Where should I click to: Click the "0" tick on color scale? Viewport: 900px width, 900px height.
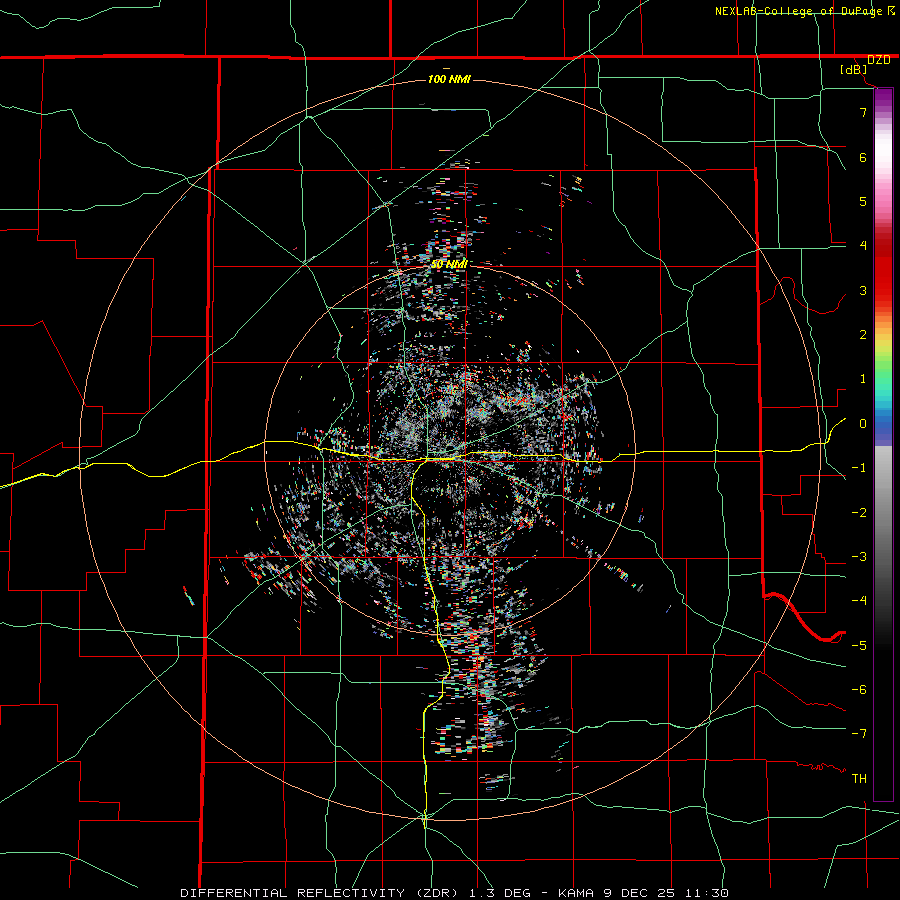coord(863,424)
